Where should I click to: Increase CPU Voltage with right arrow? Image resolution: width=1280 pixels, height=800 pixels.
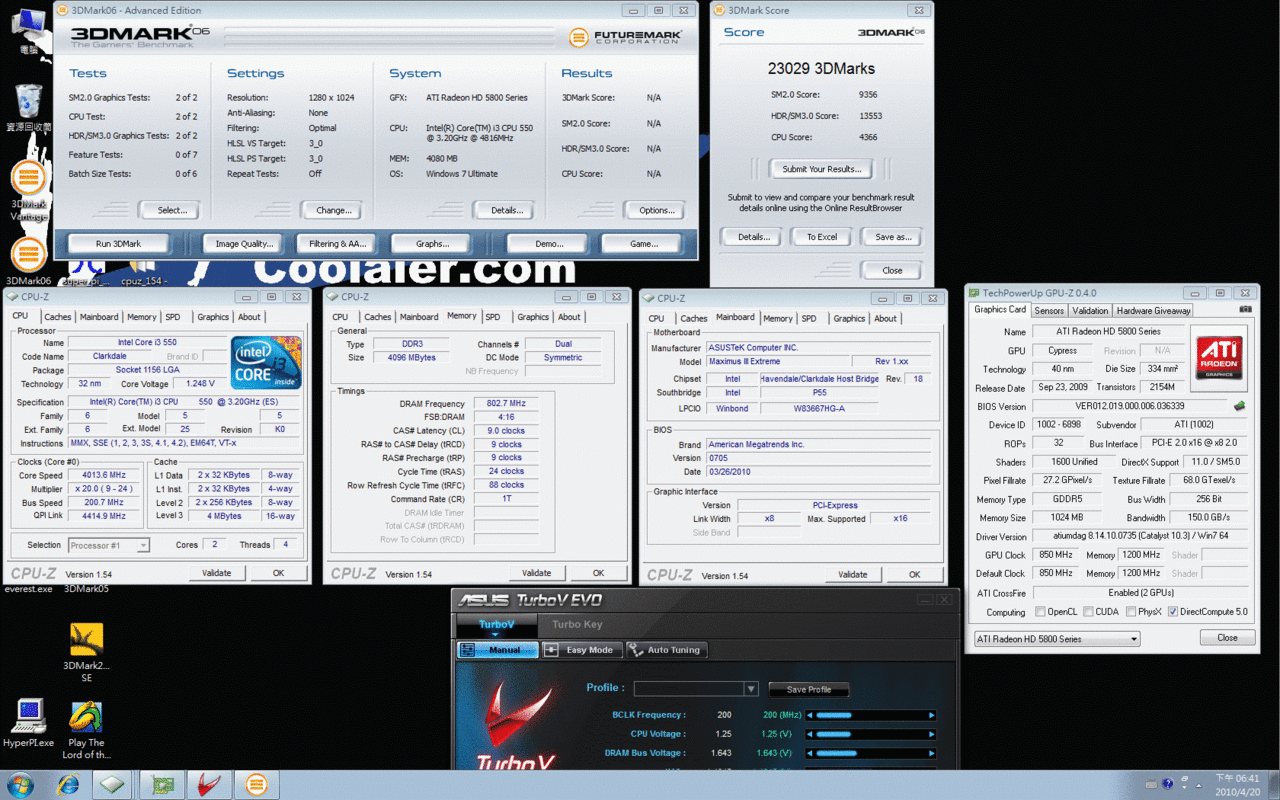(x=932, y=734)
